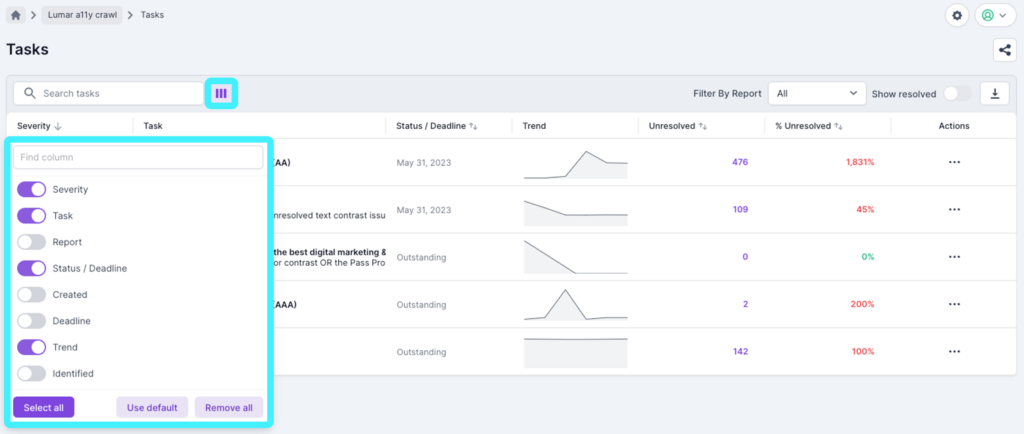Click the Task column header
The height and width of the screenshot is (434, 1024).
pyautogui.click(x=153, y=126)
